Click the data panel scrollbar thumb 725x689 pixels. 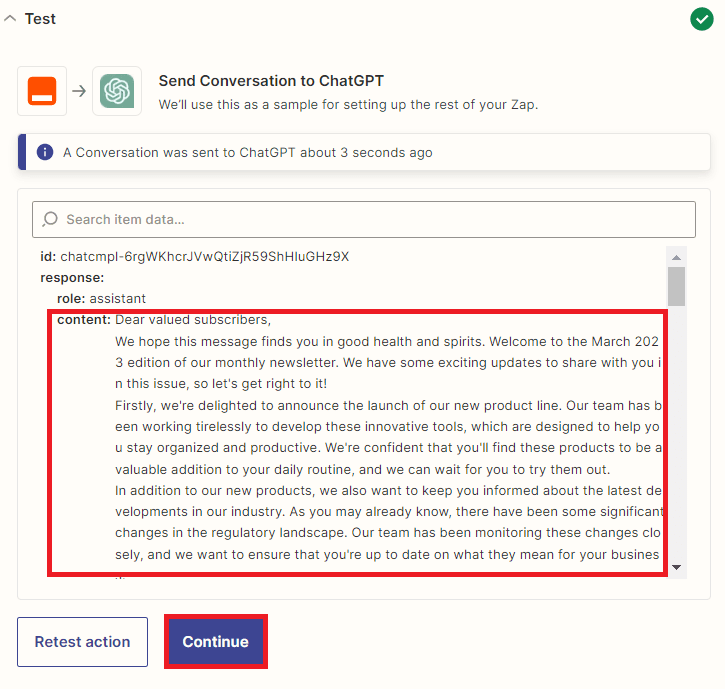677,285
